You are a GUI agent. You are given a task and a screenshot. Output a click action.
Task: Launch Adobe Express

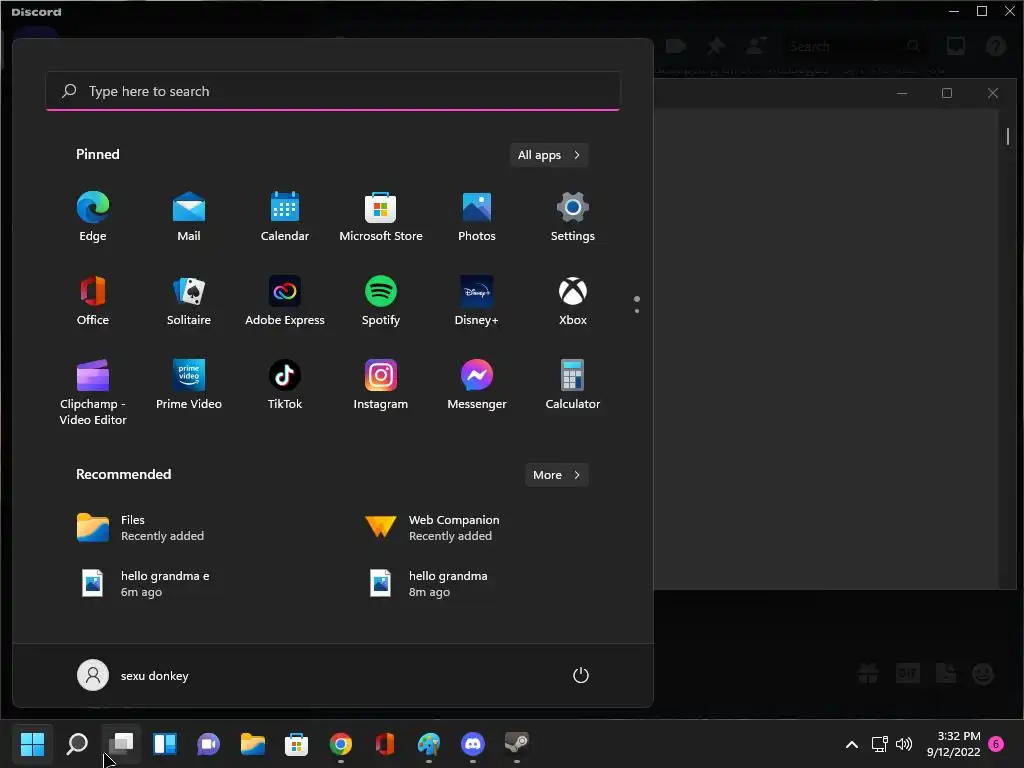tap(285, 301)
